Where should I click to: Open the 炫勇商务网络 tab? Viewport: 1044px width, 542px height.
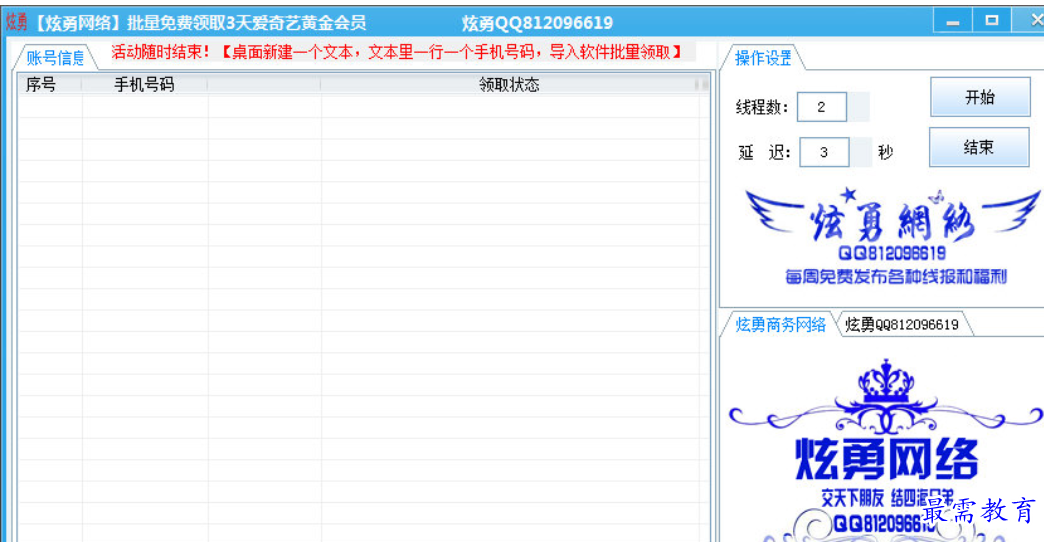[780, 324]
